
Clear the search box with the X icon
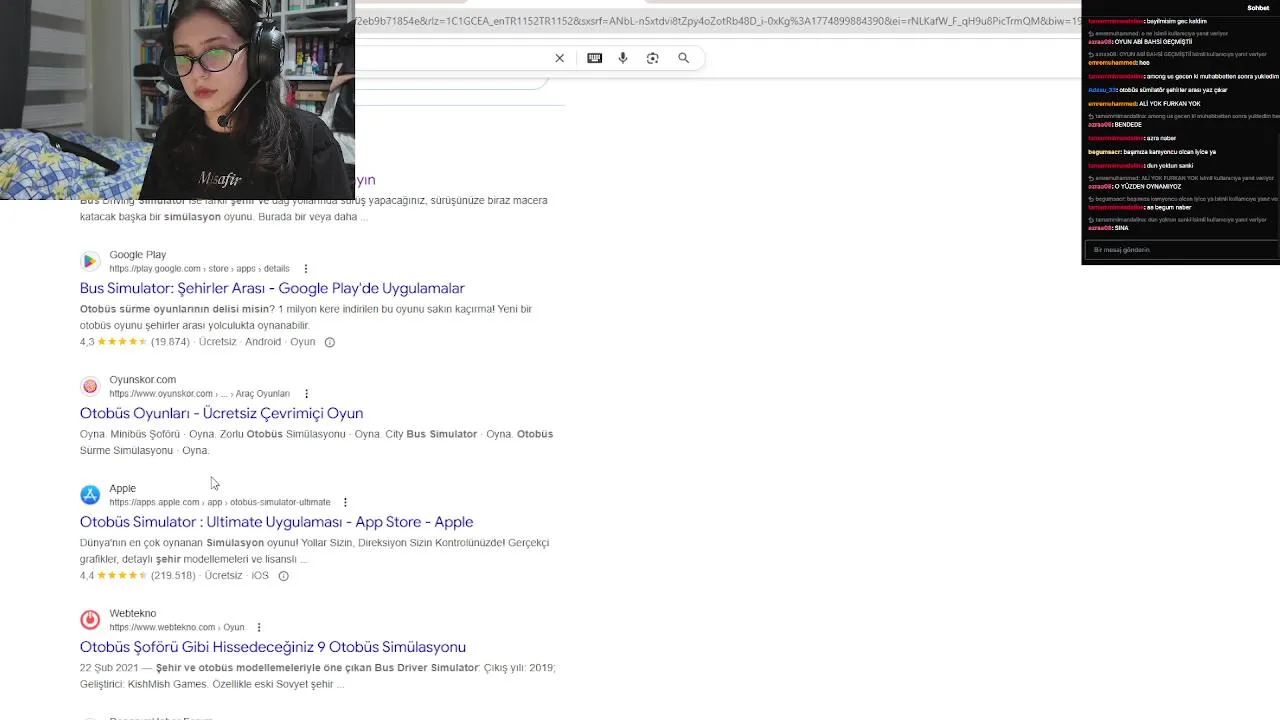(x=560, y=58)
